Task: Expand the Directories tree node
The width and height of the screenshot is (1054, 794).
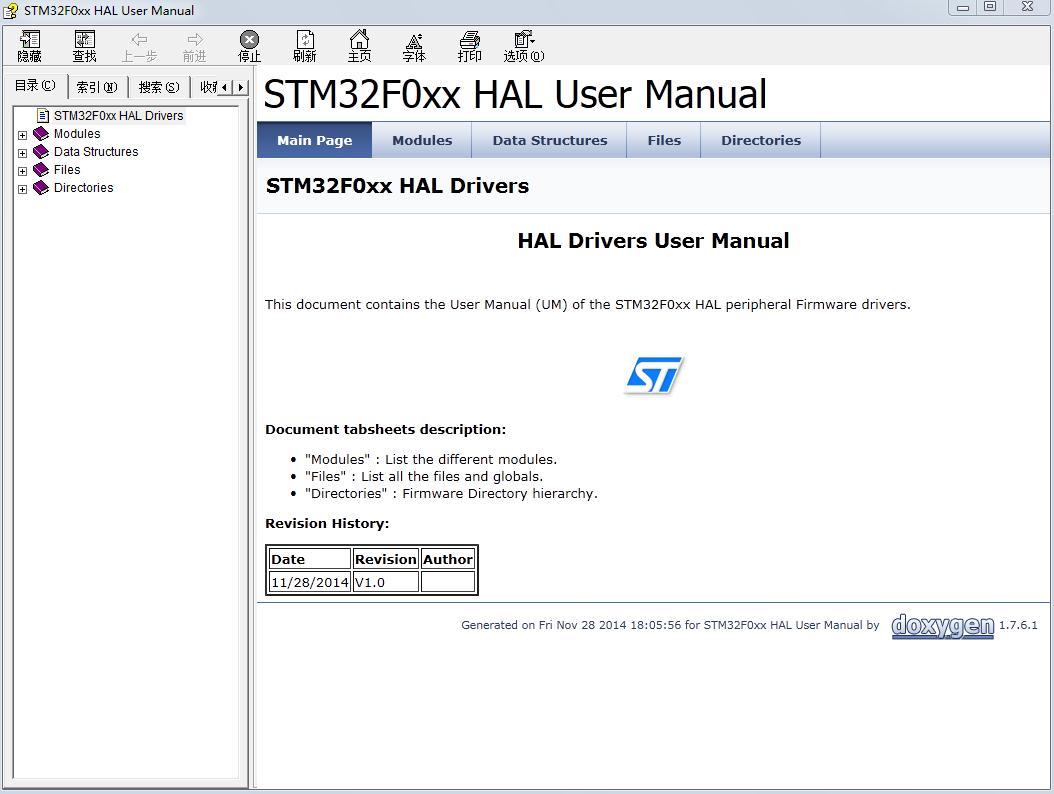Action: pos(22,190)
